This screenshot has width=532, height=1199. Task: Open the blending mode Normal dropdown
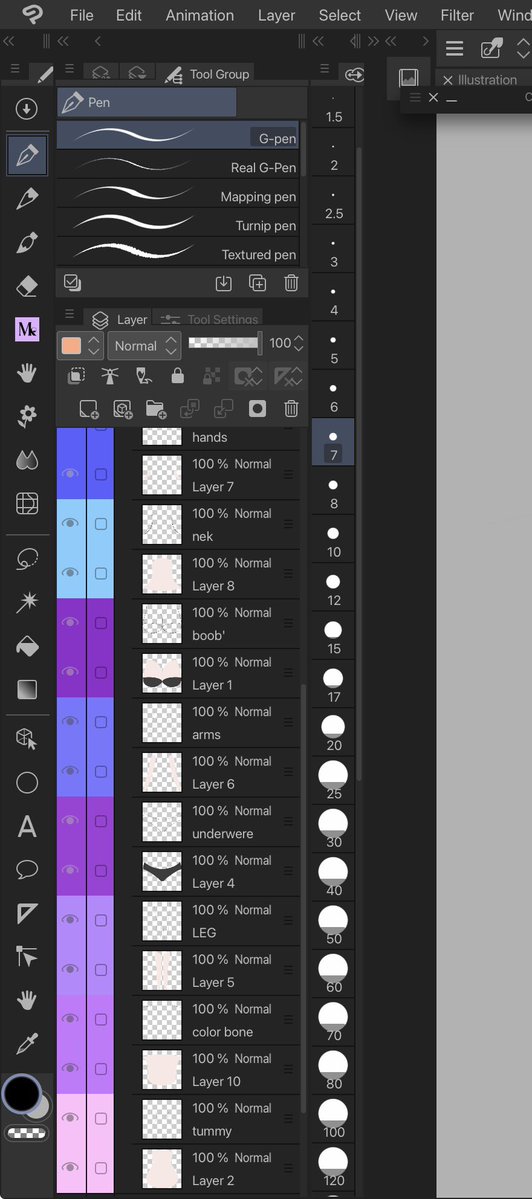(x=144, y=346)
